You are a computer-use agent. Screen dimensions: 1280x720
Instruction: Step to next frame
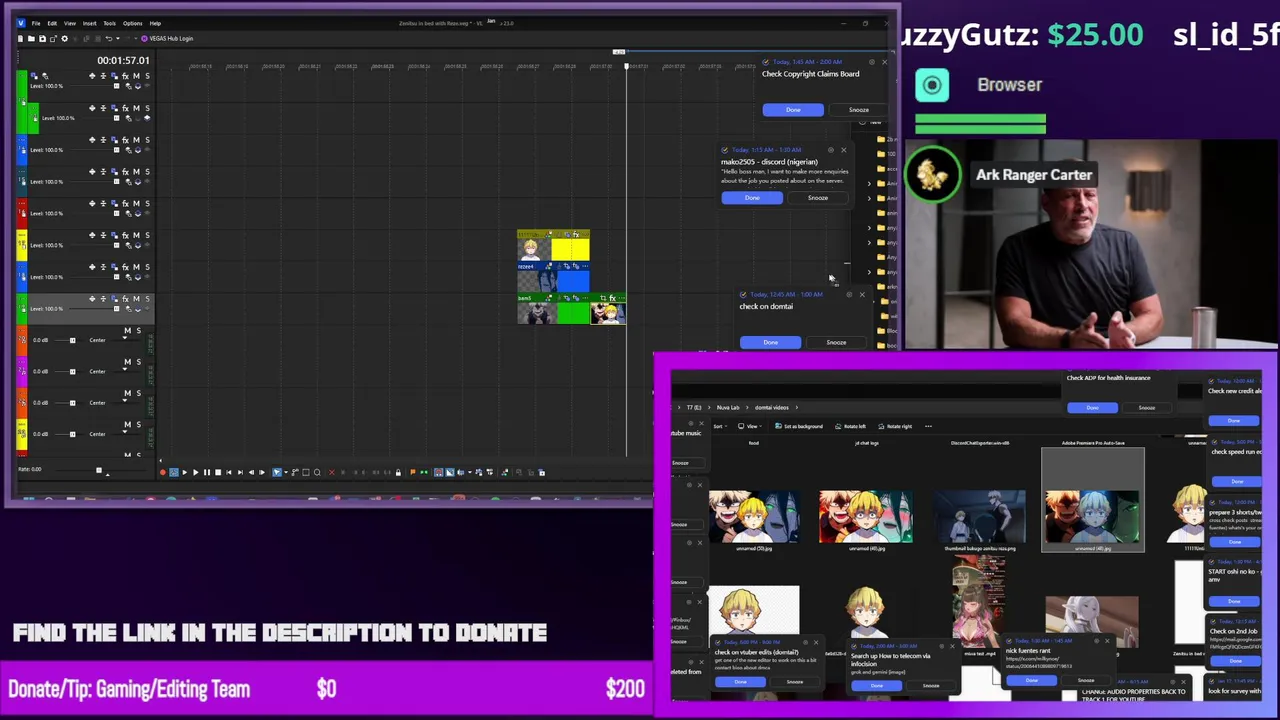click(262, 472)
